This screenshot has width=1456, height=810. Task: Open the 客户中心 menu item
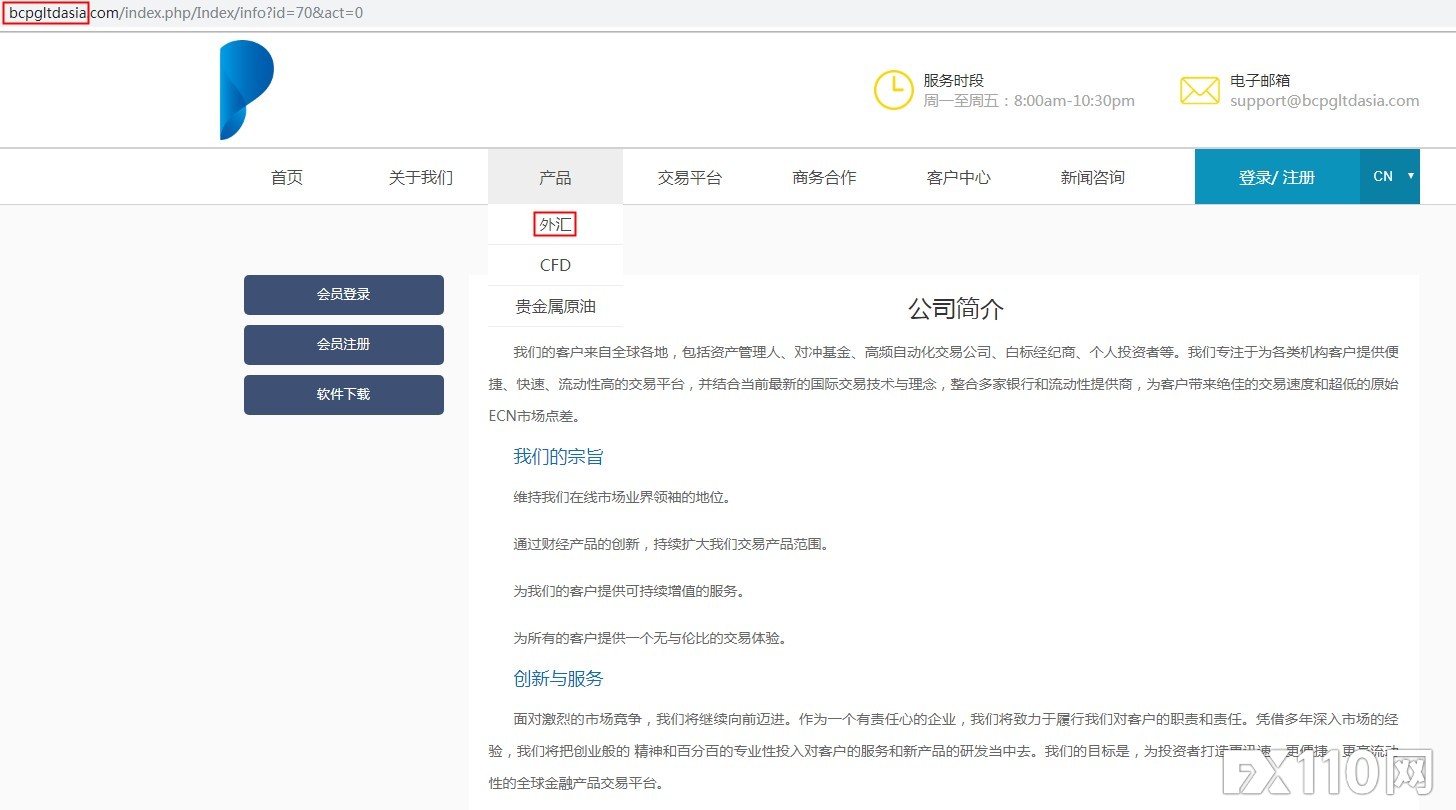coord(957,176)
